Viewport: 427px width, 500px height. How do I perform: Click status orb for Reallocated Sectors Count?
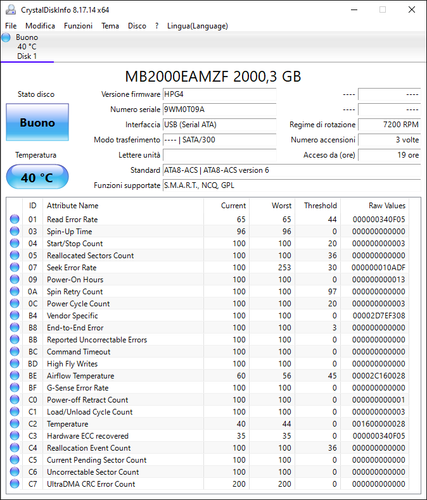(x=14, y=255)
